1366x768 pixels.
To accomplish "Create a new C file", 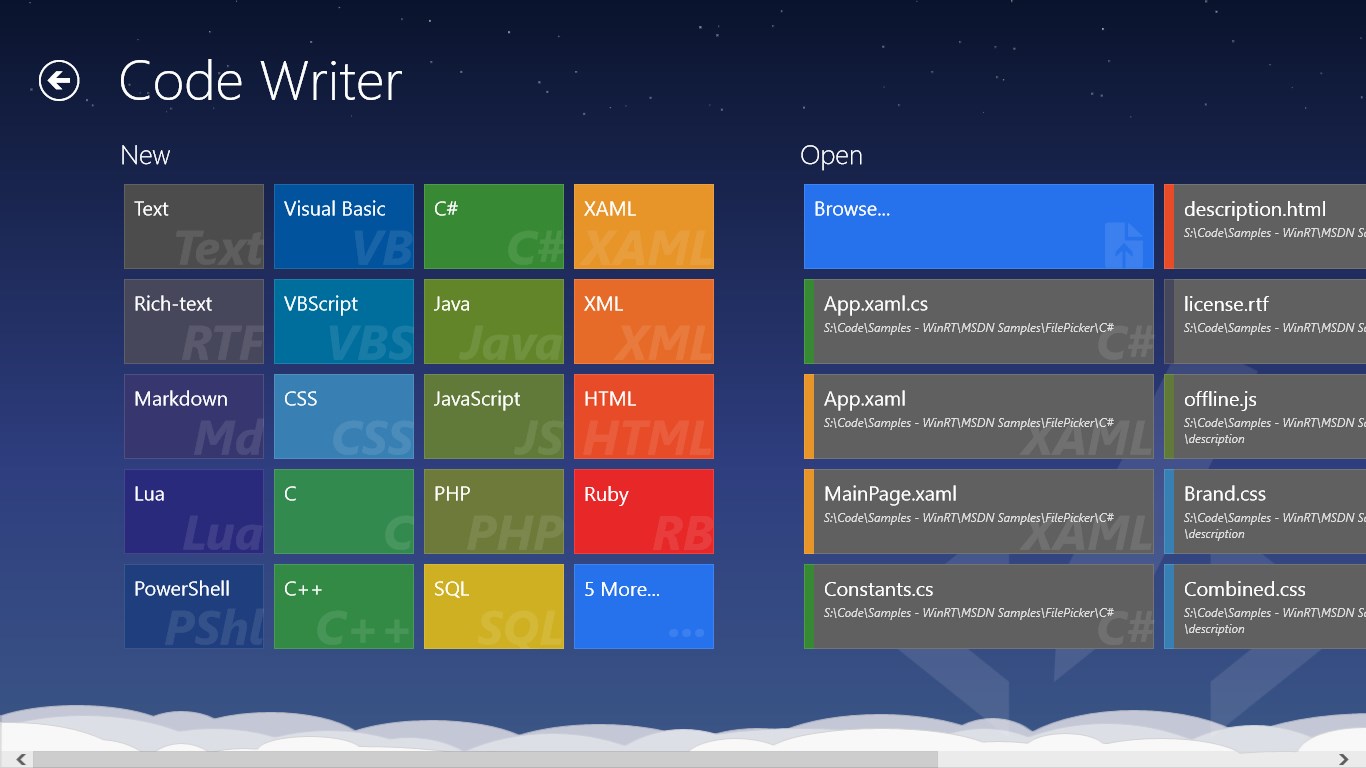I will [x=344, y=511].
